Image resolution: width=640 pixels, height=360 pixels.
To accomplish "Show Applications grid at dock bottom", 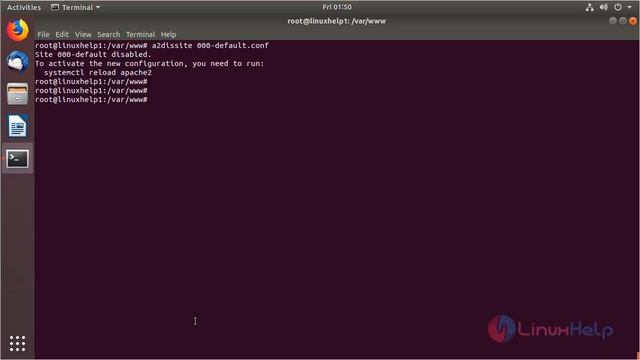I will click(x=18, y=343).
